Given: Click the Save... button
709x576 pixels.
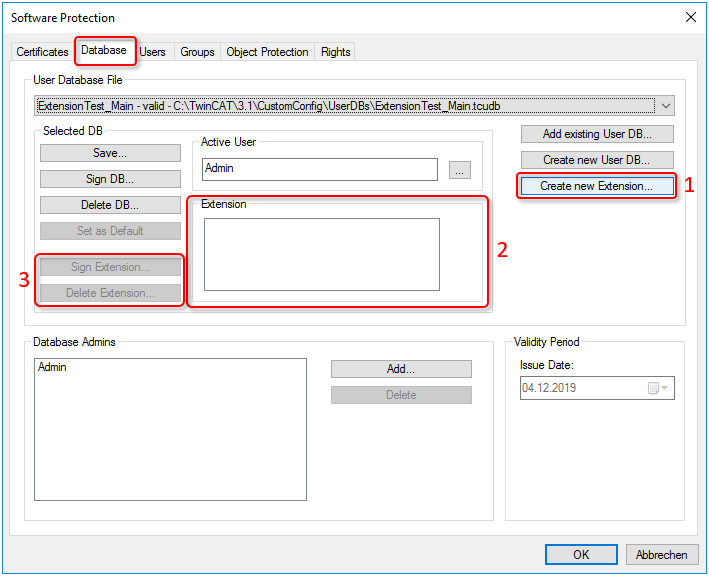Looking at the screenshot, I should [x=110, y=153].
